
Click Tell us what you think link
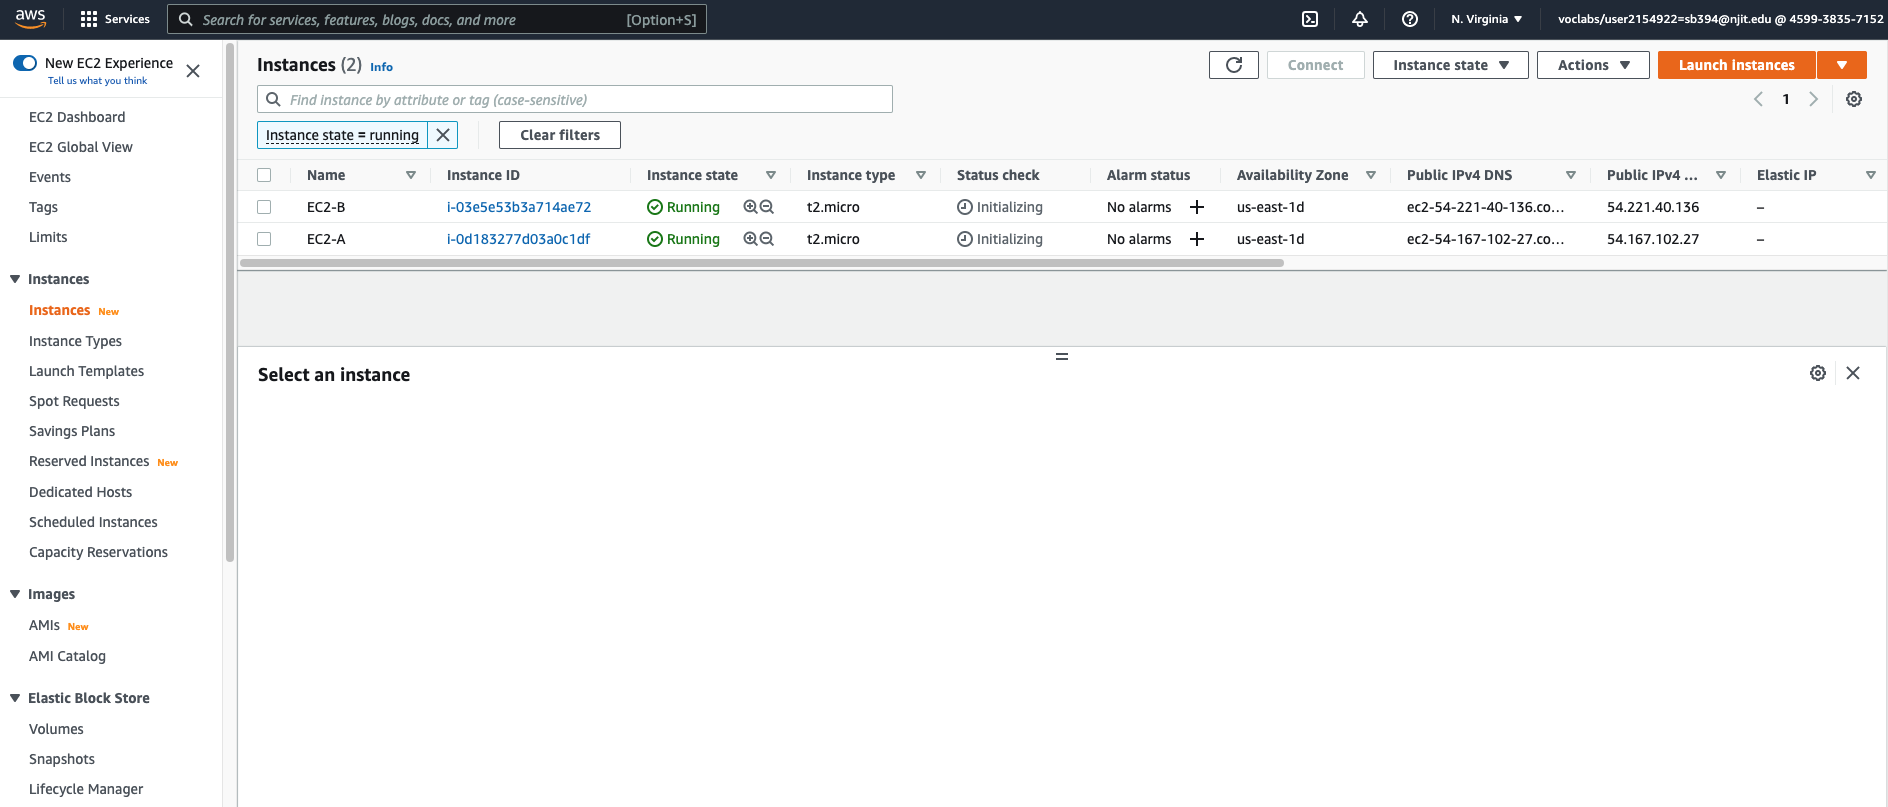(97, 81)
